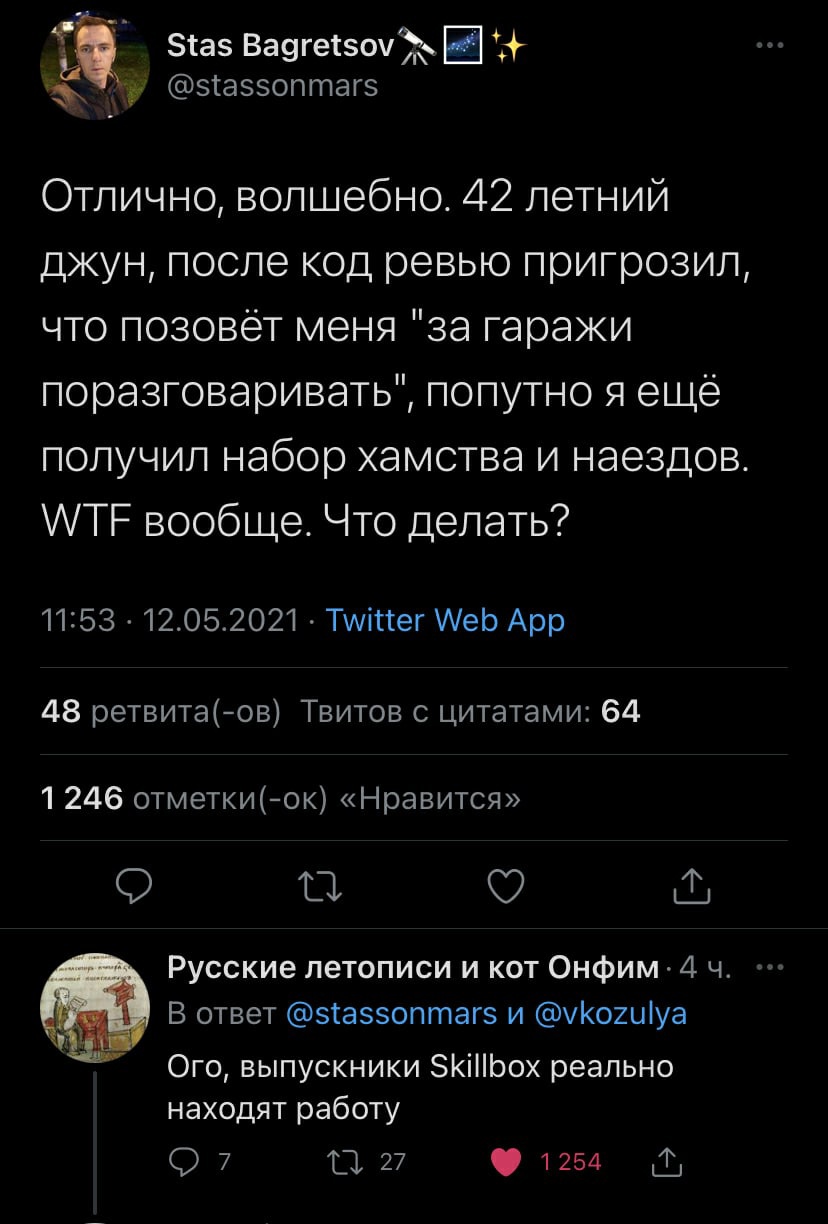Unlike the already-liked Skillbox reply
The height and width of the screenshot is (1224, 828).
coord(505,1162)
